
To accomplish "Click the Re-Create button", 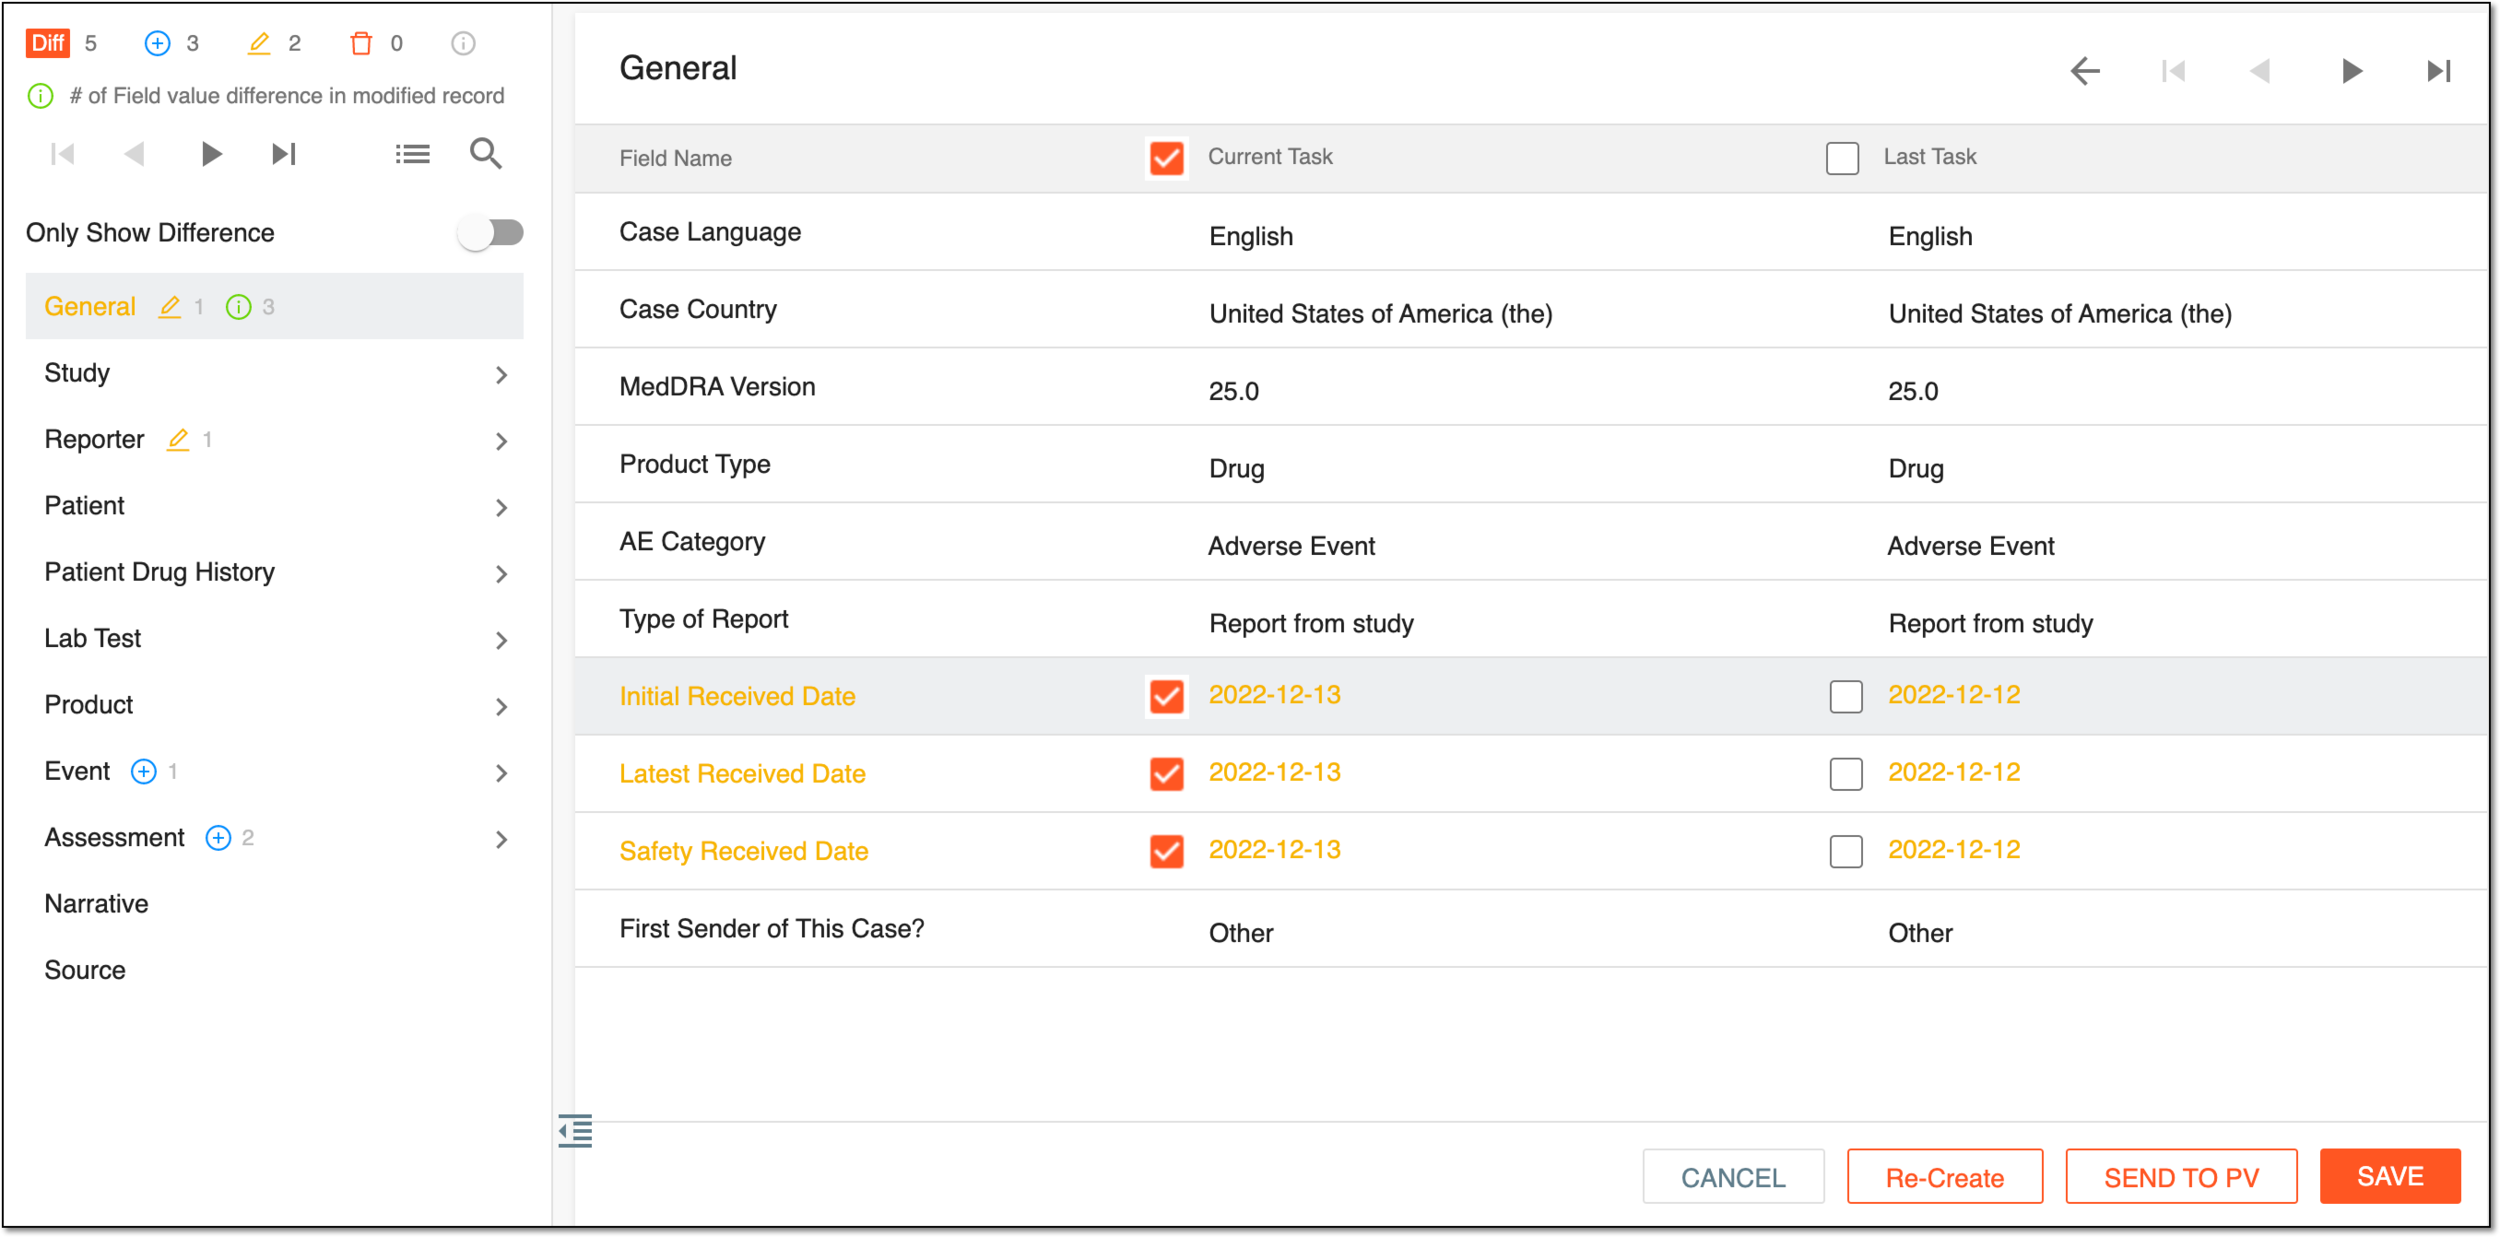I will pyautogui.click(x=1944, y=1177).
